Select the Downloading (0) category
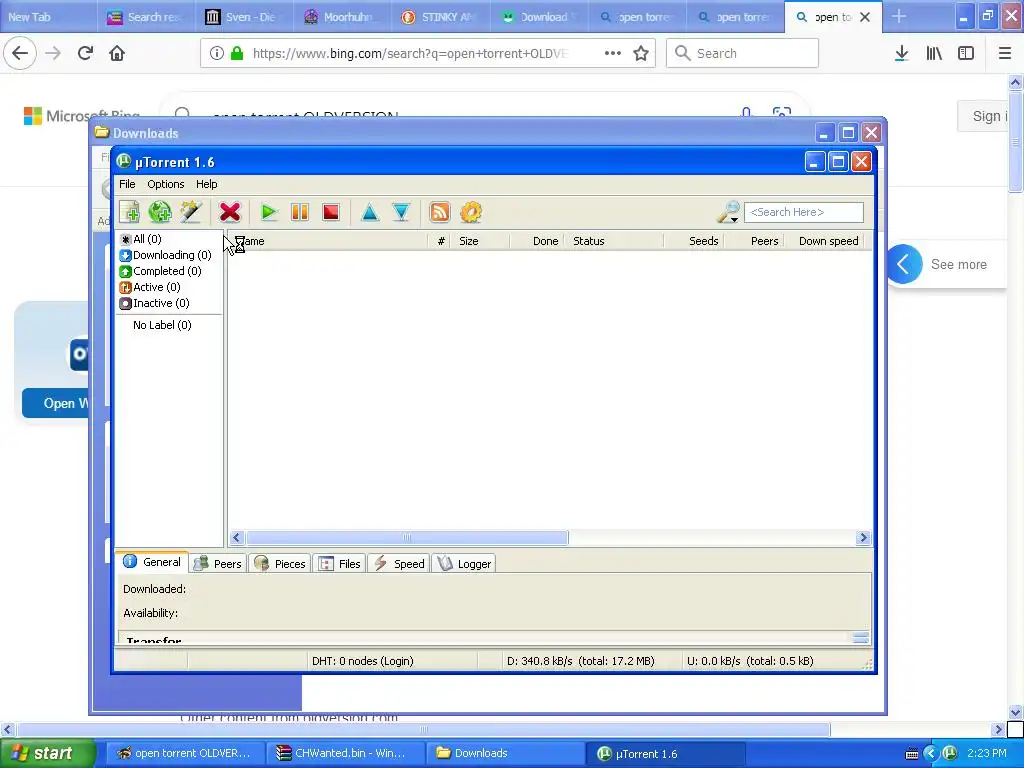 pos(166,255)
